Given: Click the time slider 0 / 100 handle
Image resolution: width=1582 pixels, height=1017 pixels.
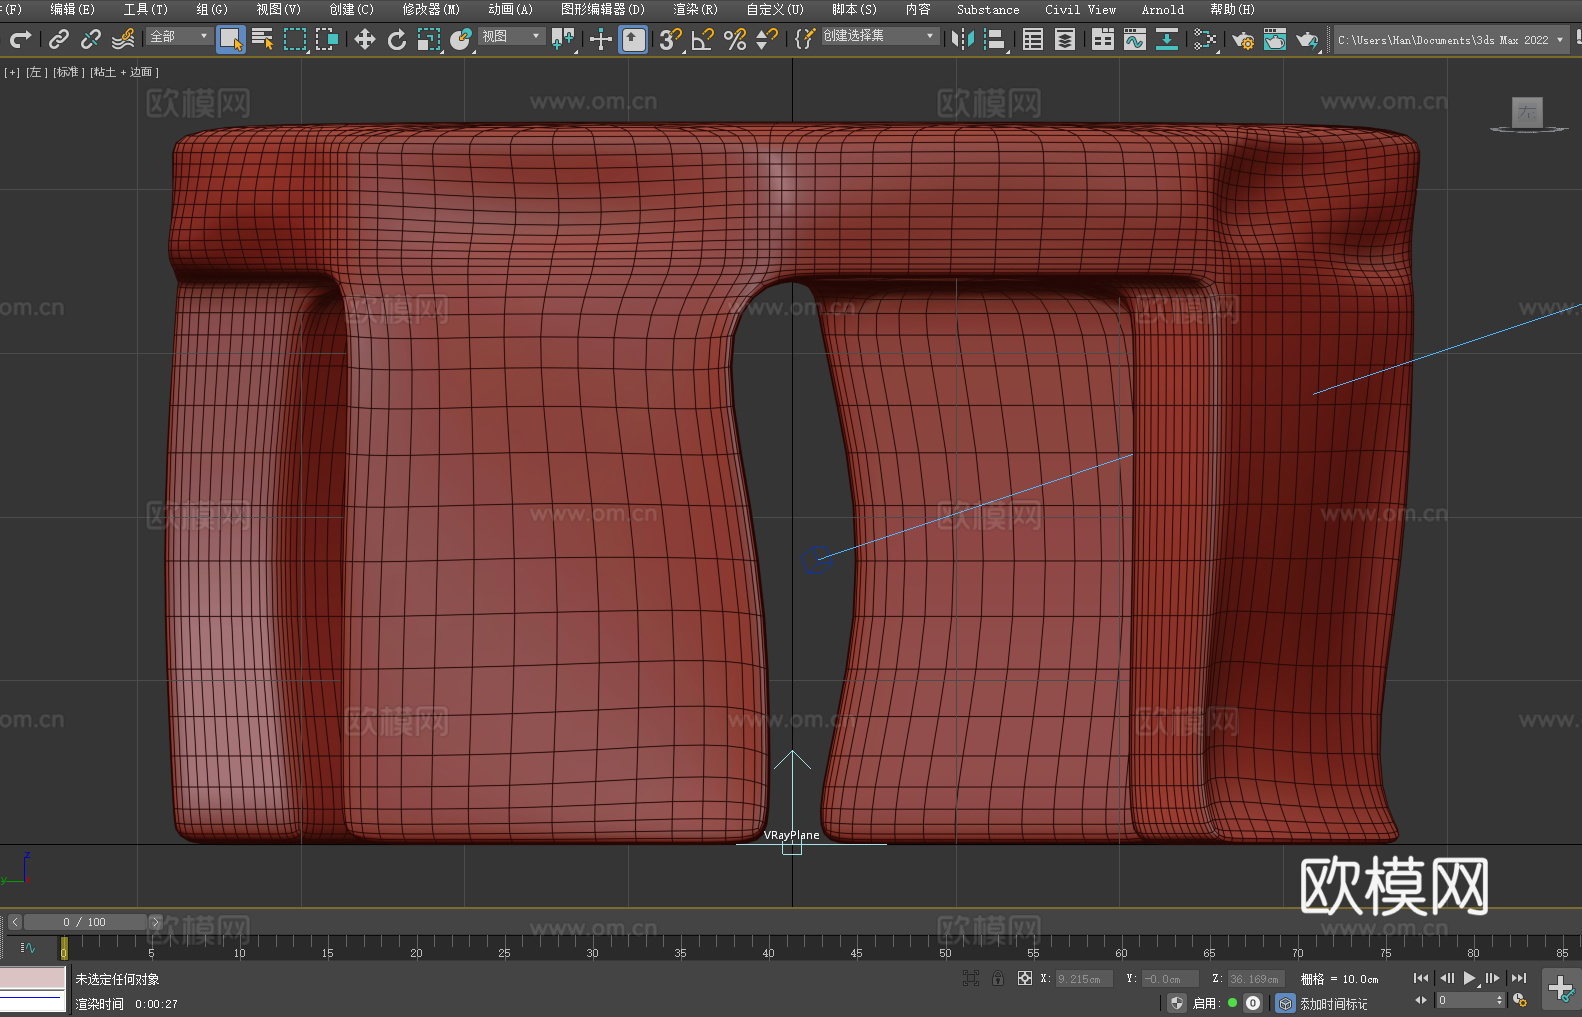Looking at the screenshot, I should [x=86, y=922].
